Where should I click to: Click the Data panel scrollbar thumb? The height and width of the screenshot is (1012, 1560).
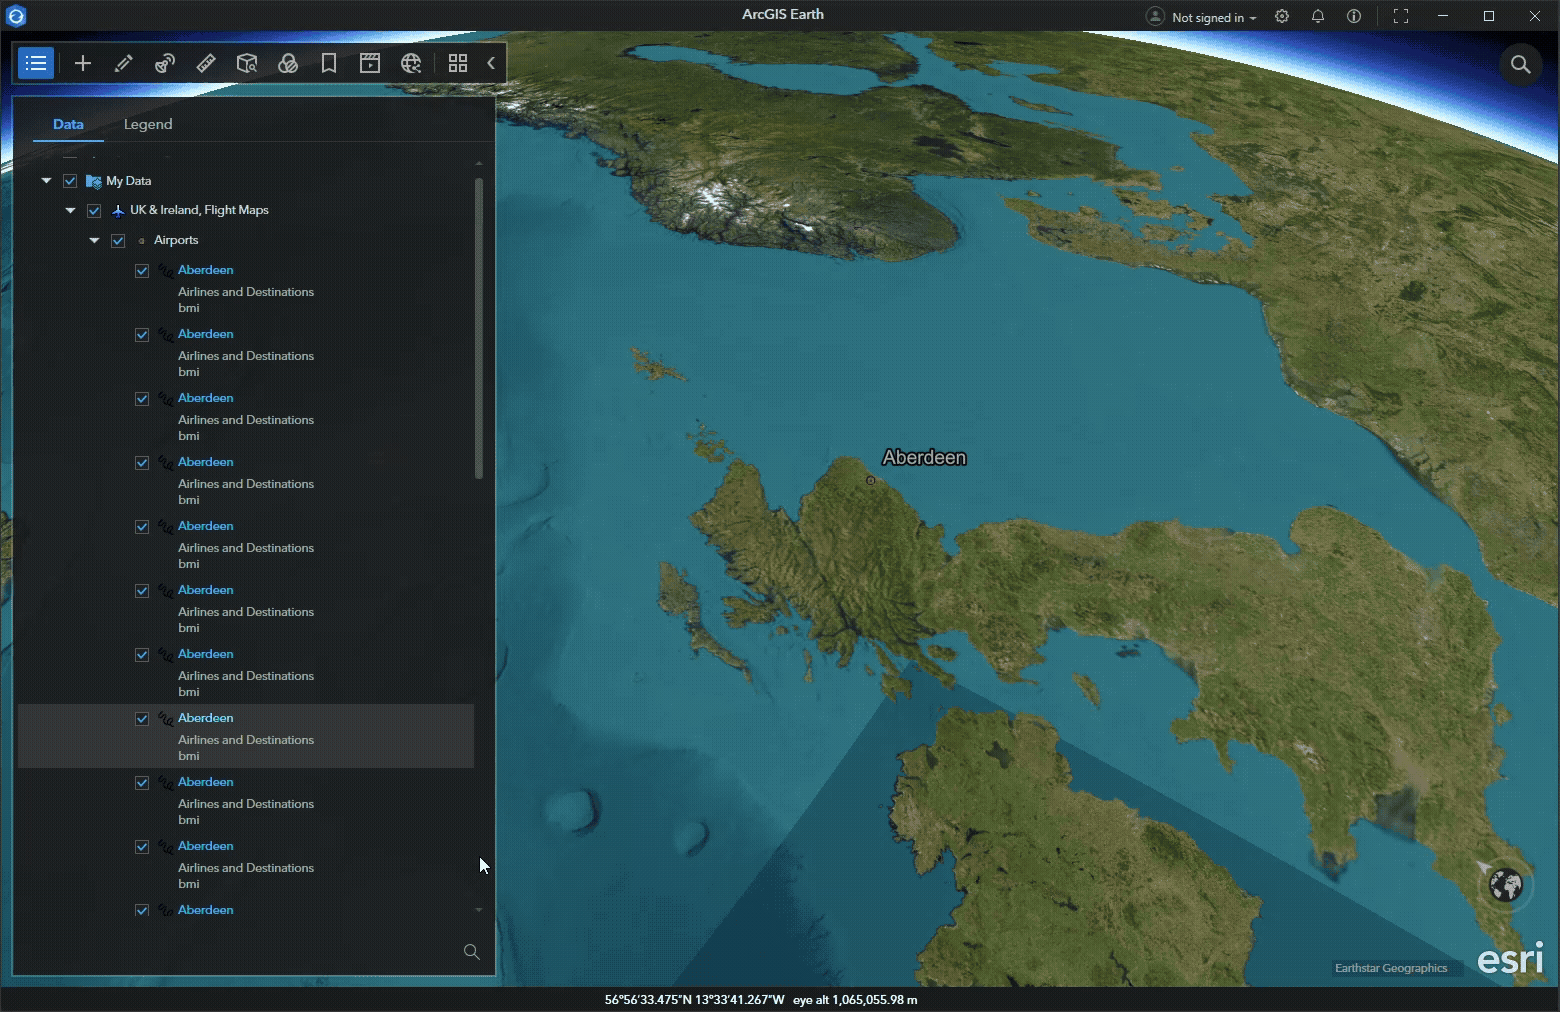click(x=479, y=328)
